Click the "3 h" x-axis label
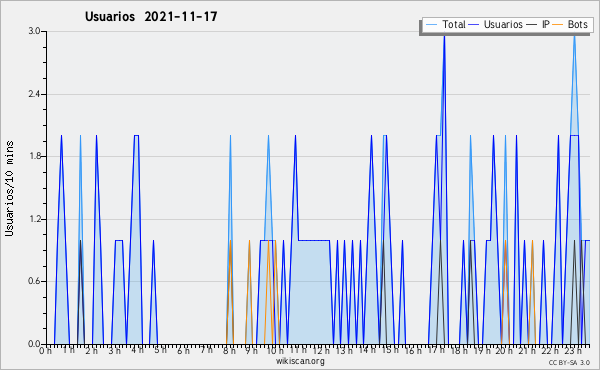The height and width of the screenshot is (370, 600). 114,351
